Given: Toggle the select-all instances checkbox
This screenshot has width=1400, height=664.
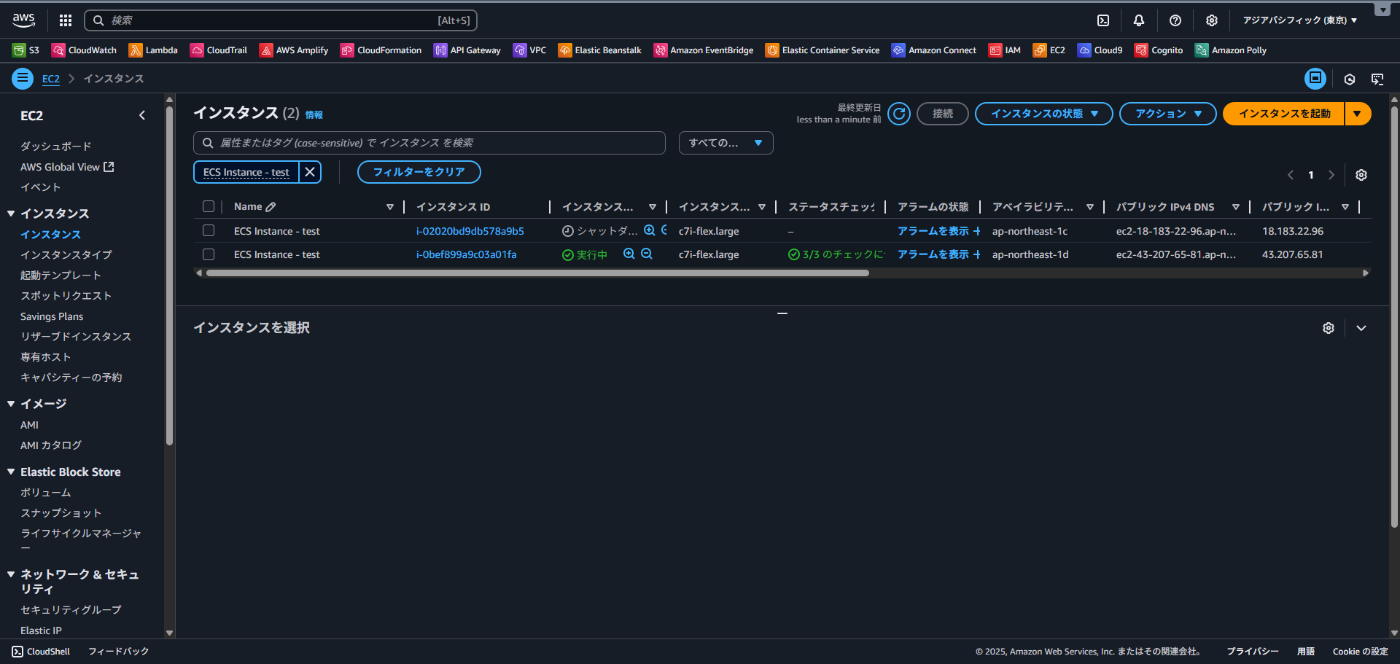Looking at the screenshot, I should point(208,207).
